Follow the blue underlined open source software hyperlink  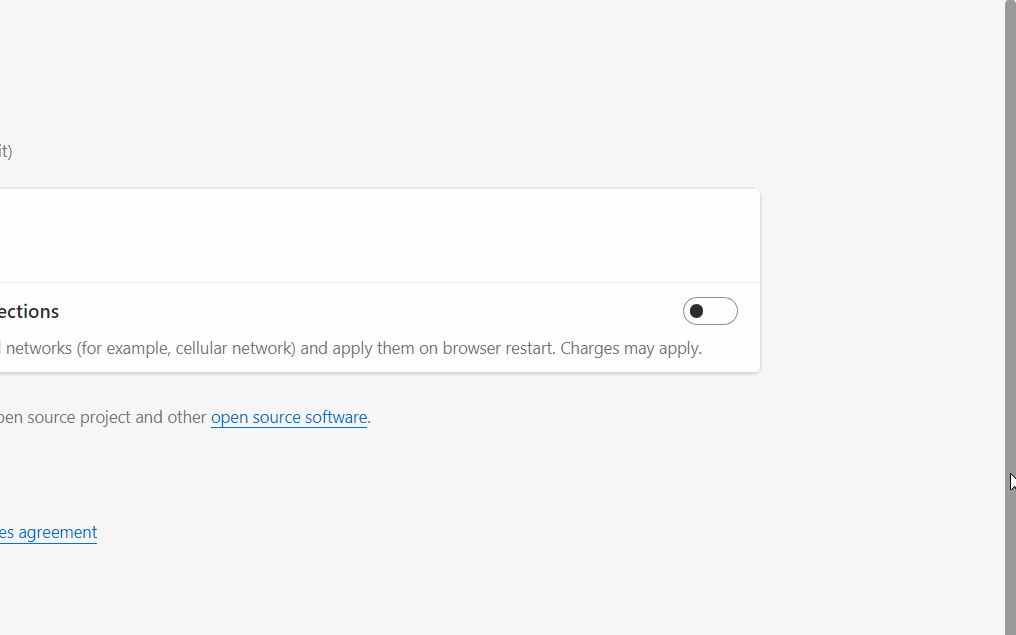click(x=288, y=417)
